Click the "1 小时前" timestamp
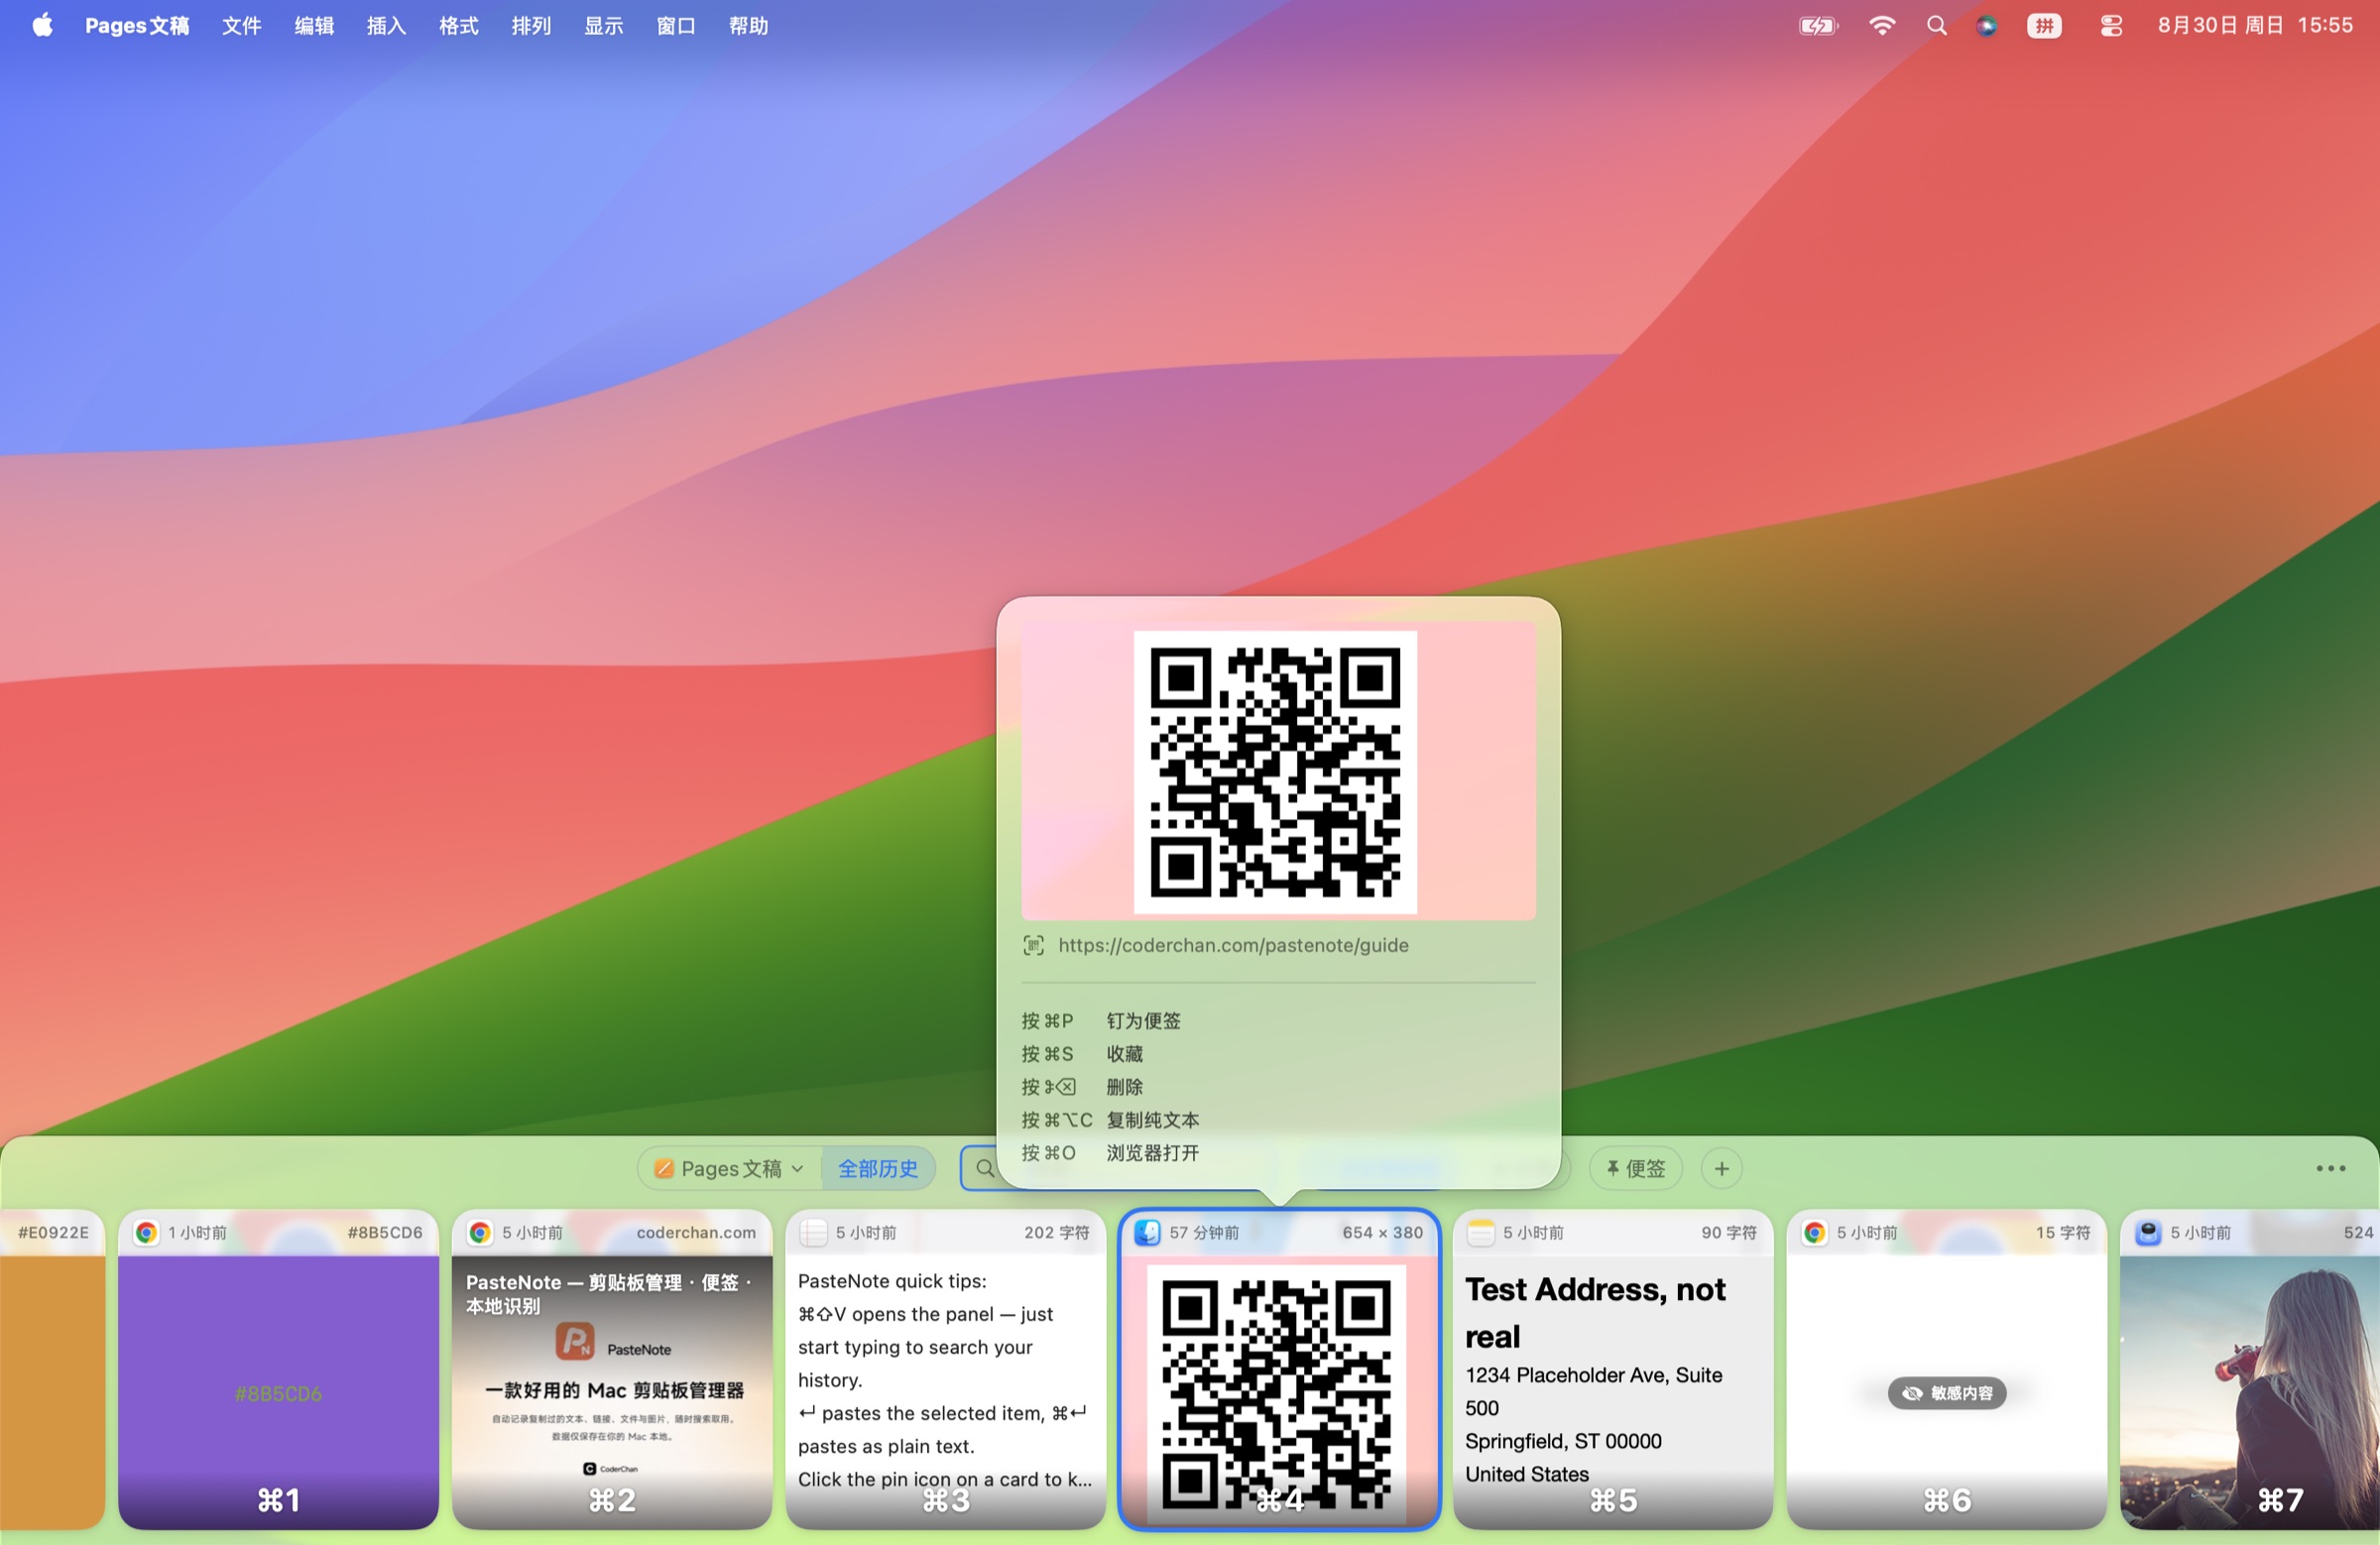Viewport: 2380px width, 1545px height. pos(197,1233)
